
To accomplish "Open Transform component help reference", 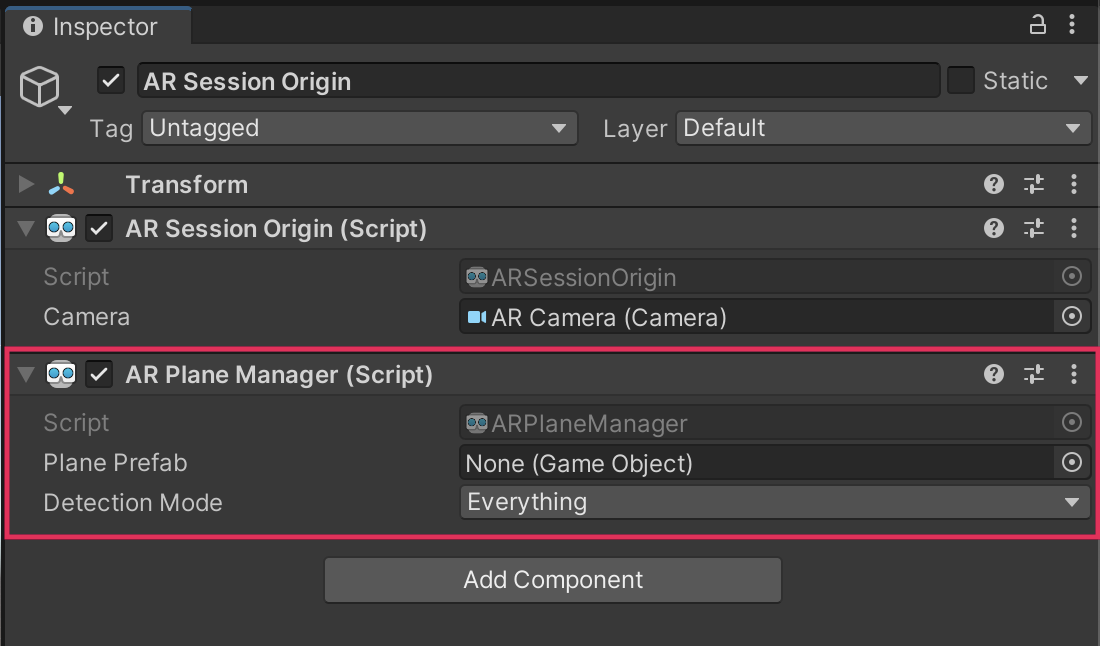I will 994,184.
